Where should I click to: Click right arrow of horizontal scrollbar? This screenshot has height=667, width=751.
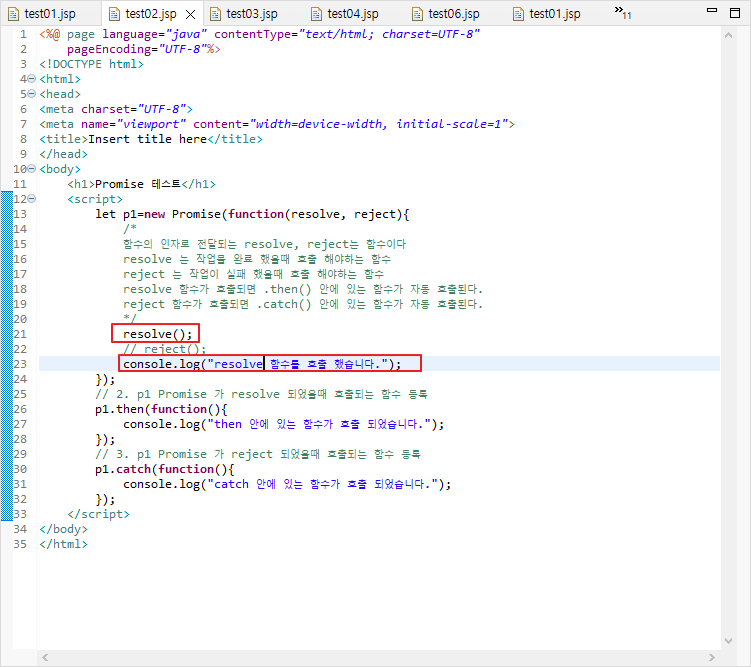[x=712, y=657]
